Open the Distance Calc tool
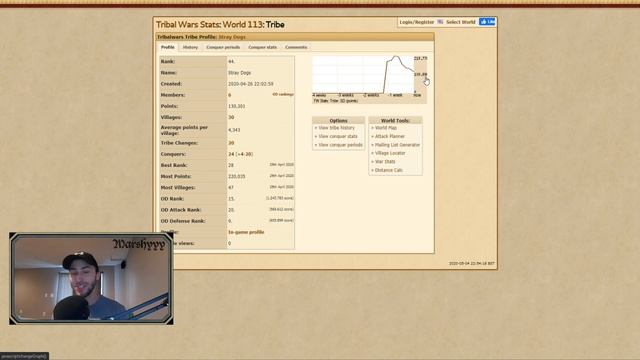Screen dimensions: 640x360 pyautogui.click(x=389, y=170)
